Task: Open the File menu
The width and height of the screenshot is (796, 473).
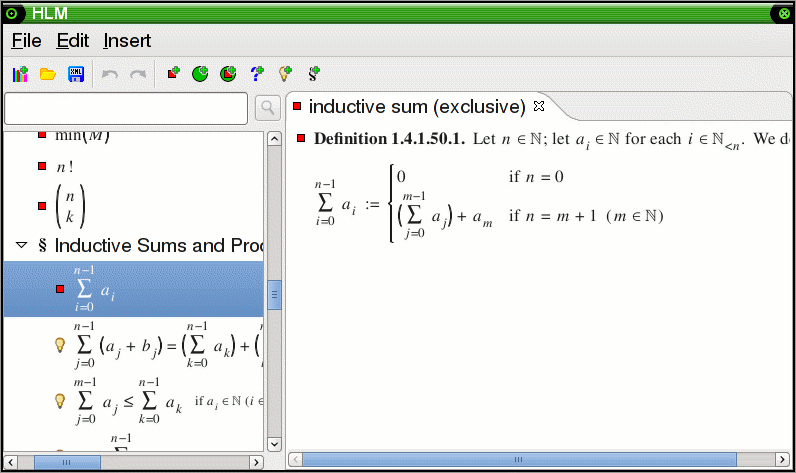Action: 26,41
